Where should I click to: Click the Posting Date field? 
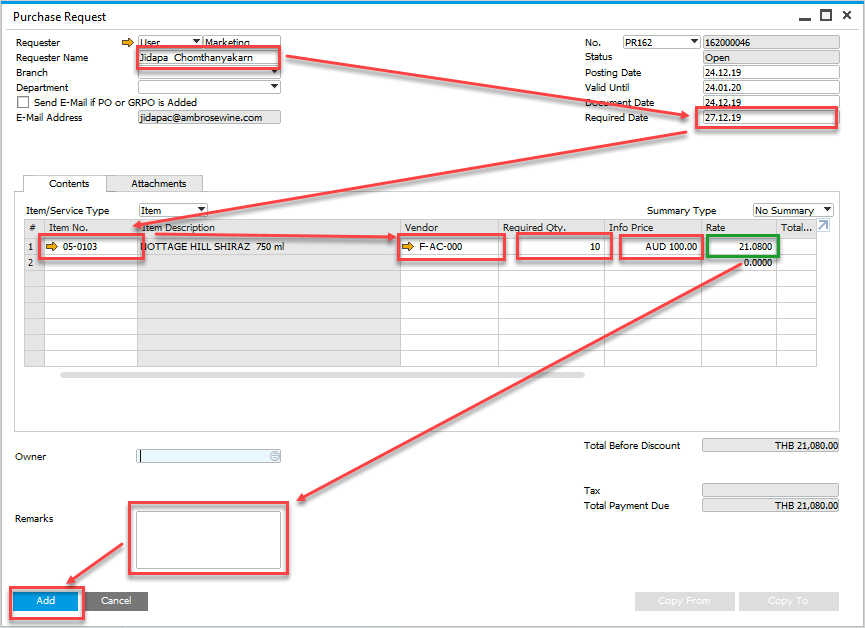[771, 72]
